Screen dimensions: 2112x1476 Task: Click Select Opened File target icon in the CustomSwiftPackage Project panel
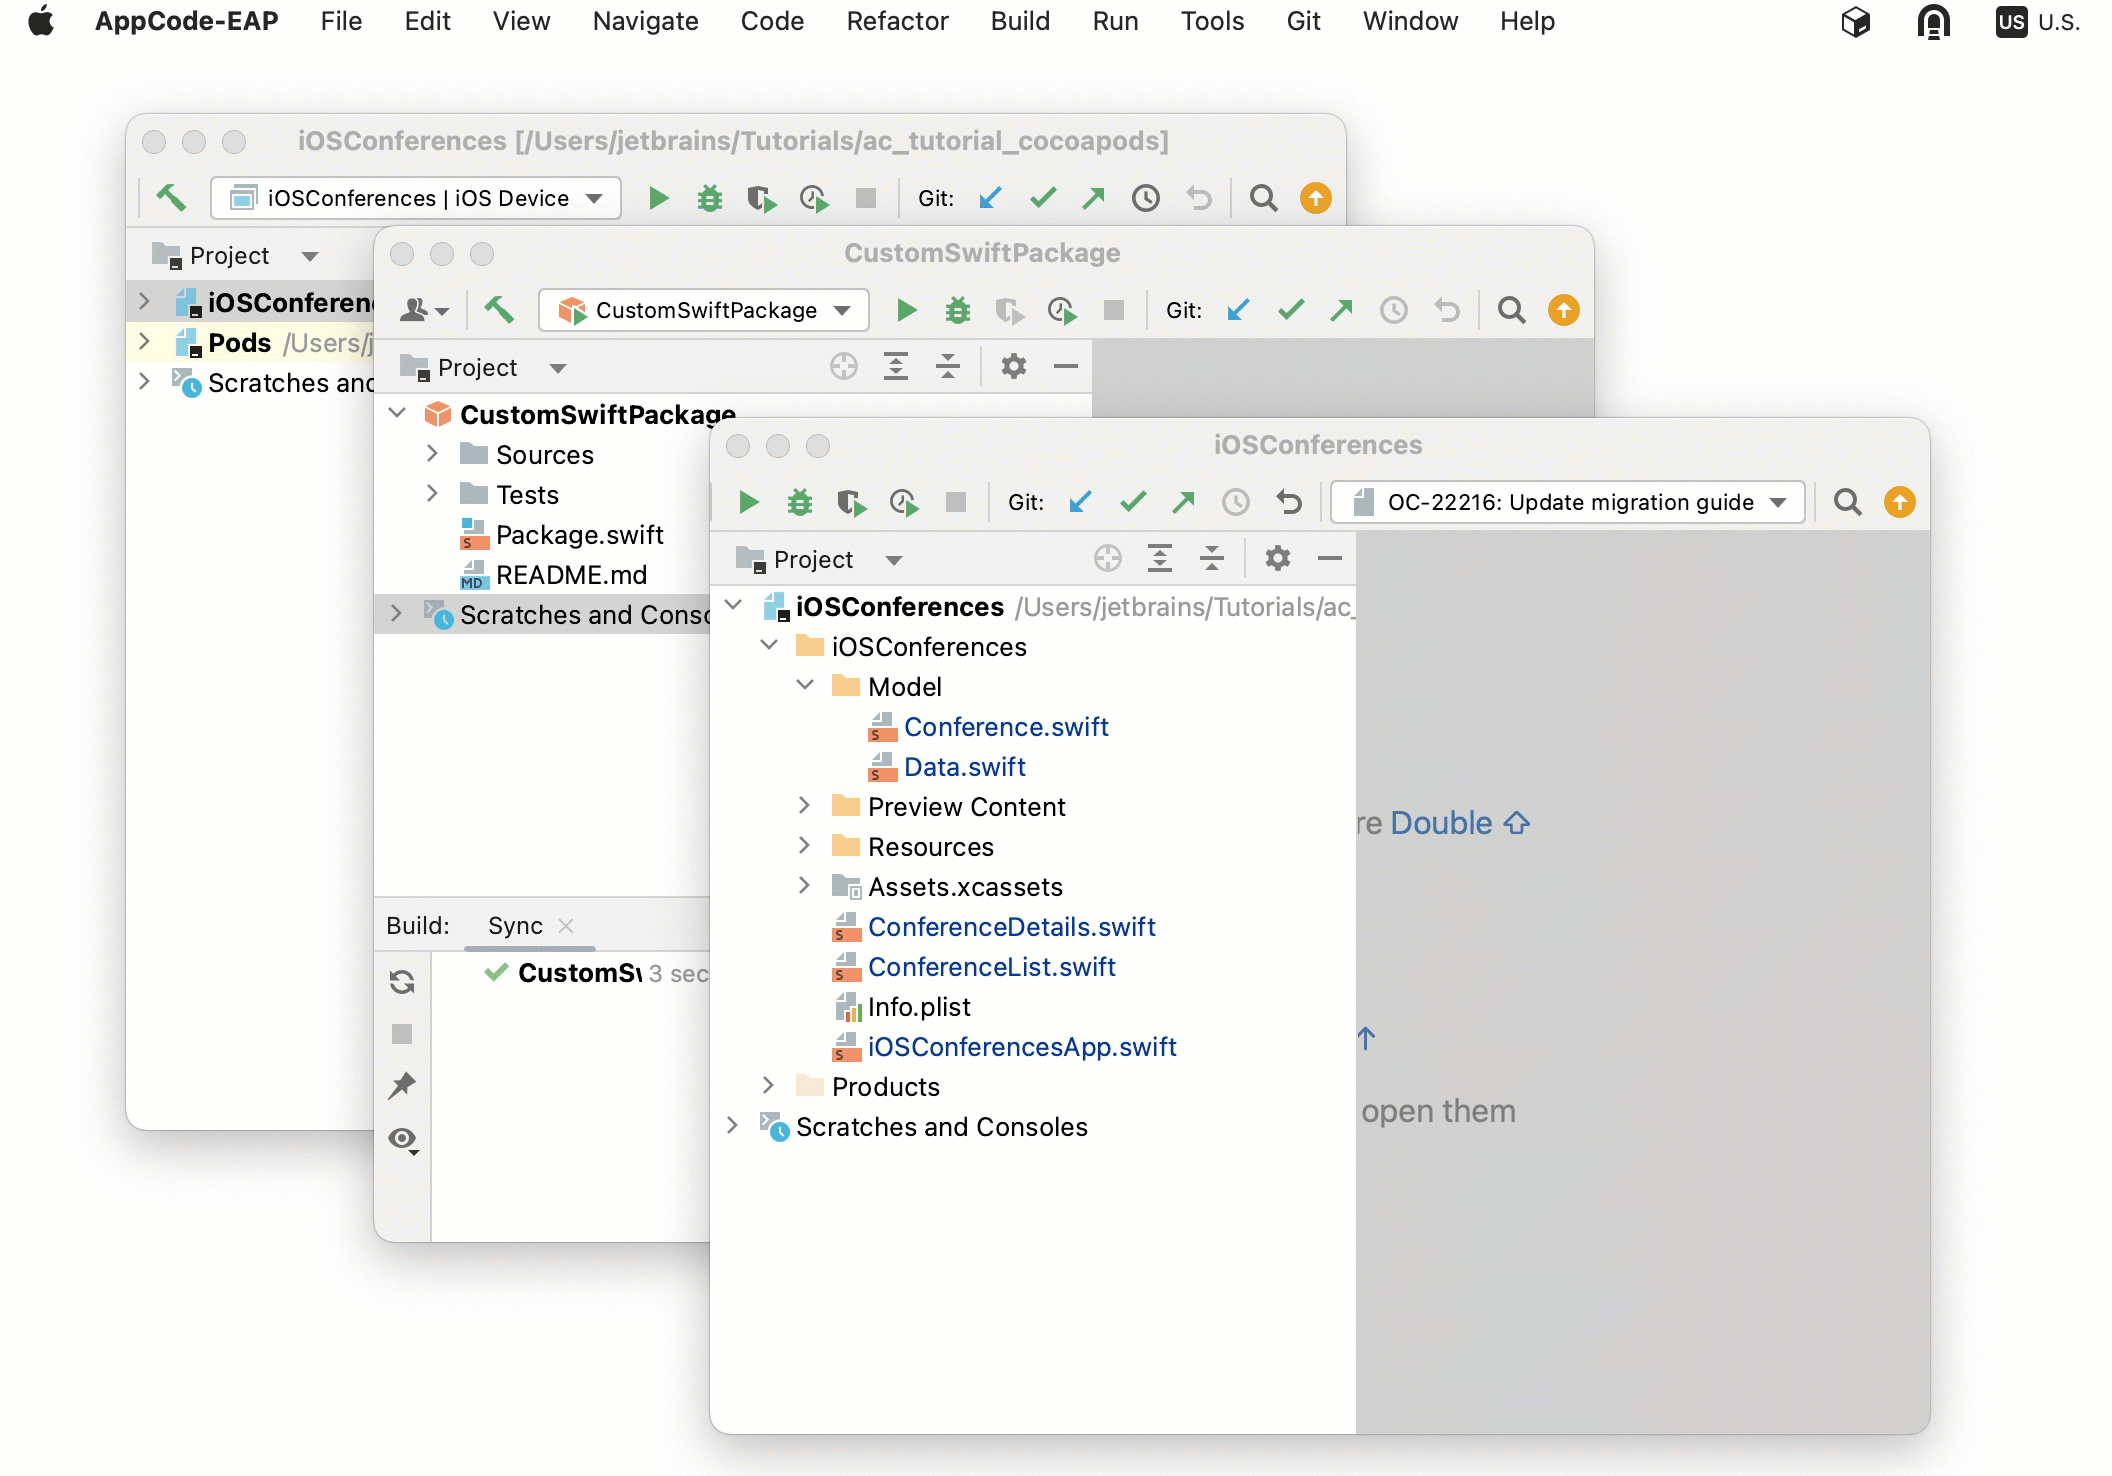(844, 366)
